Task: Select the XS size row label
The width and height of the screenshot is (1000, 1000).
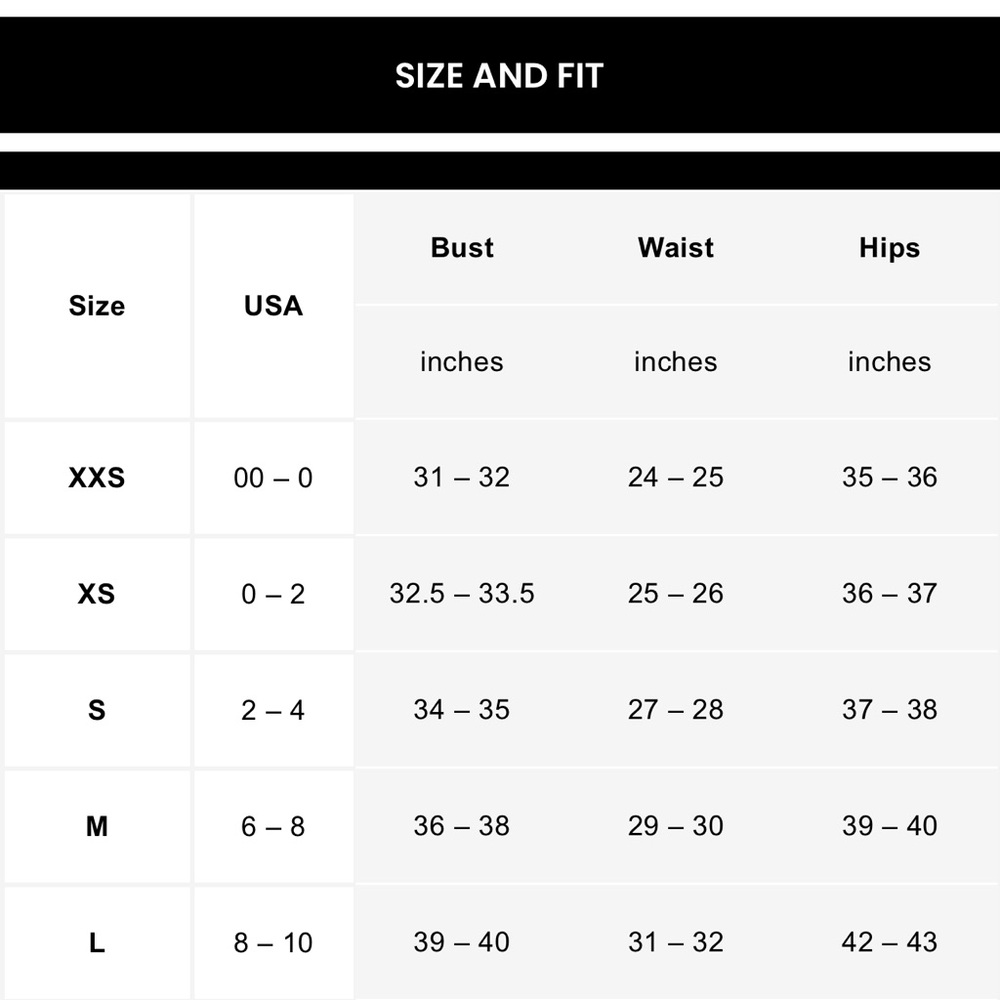Action: [97, 594]
